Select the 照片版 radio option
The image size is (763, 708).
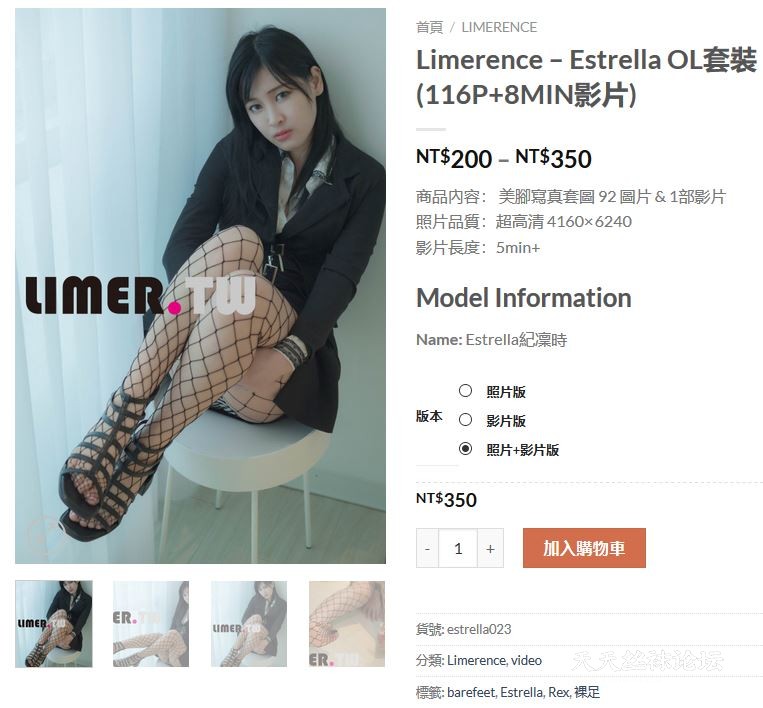click(465, 391)
